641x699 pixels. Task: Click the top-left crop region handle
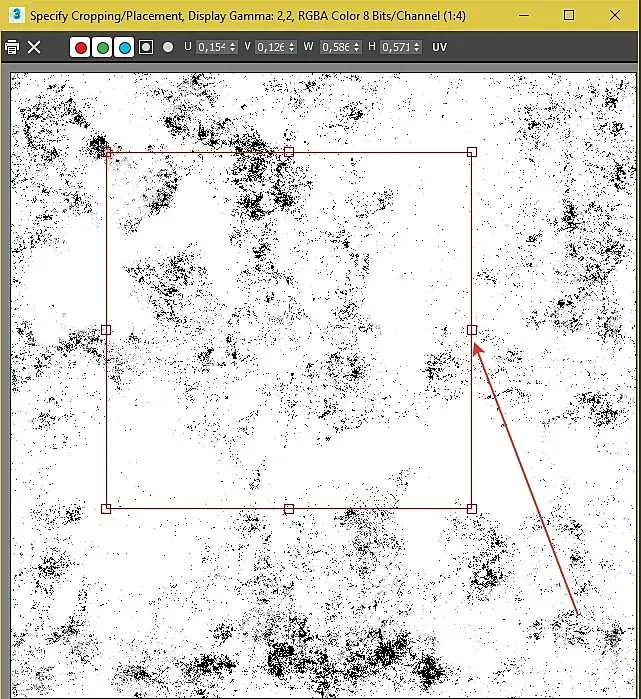[107, 152]
